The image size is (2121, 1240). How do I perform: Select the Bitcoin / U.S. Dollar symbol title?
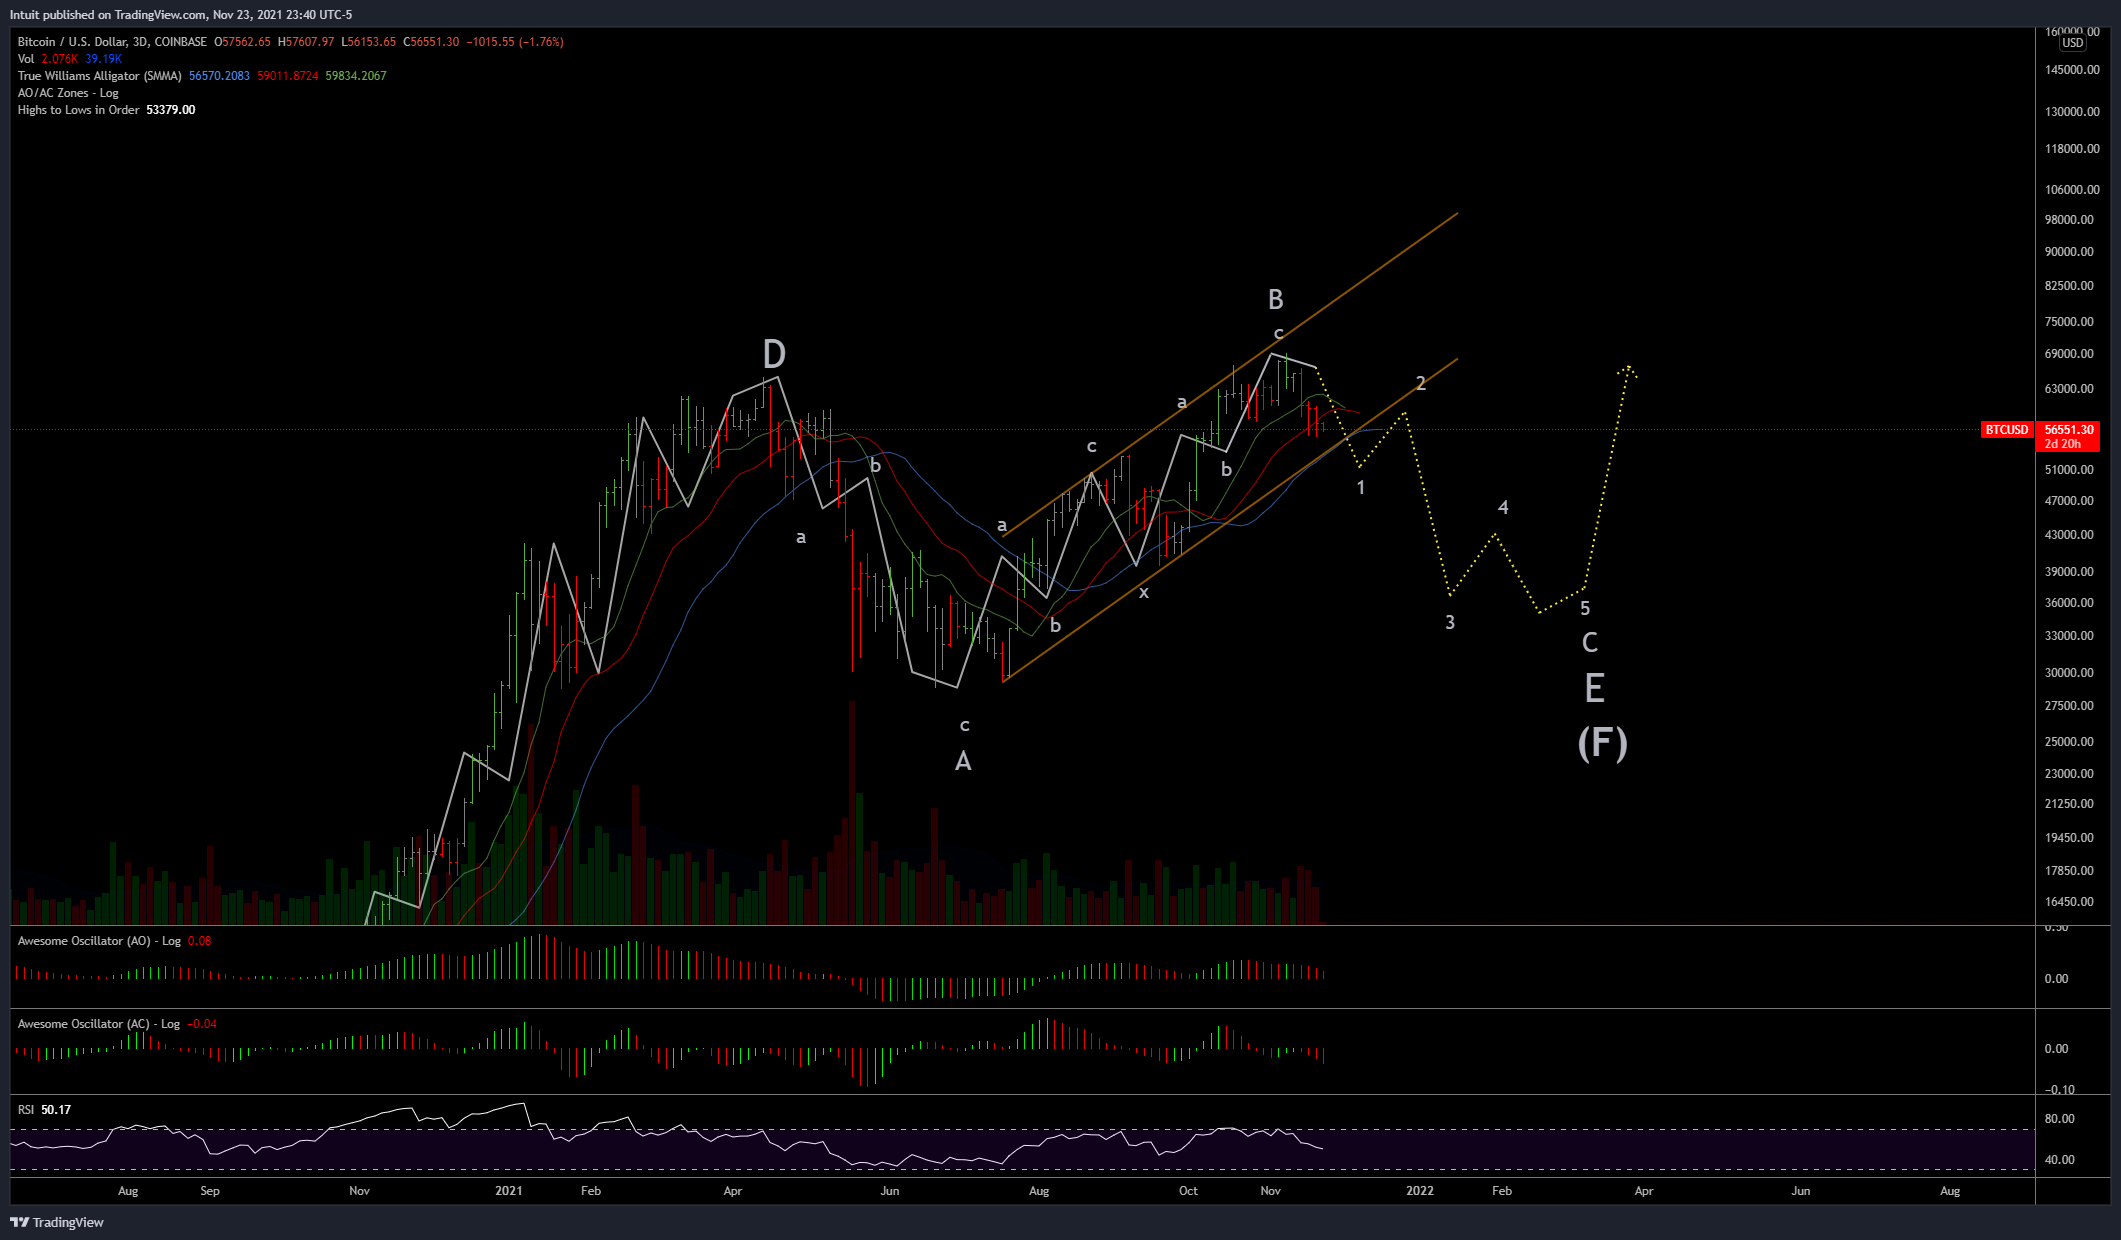coord(112,42)
